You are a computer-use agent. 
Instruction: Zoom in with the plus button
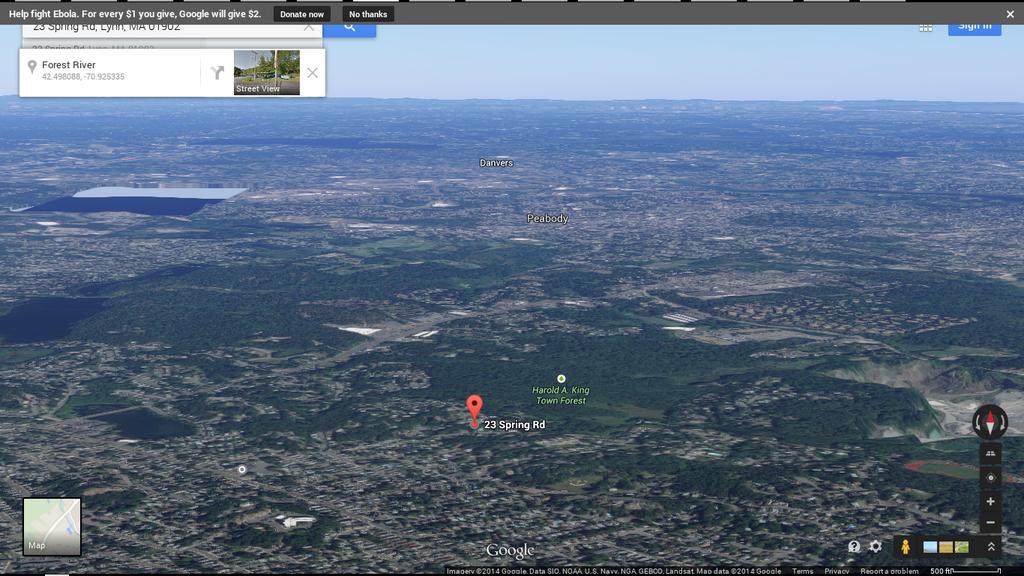pos(990,502)
